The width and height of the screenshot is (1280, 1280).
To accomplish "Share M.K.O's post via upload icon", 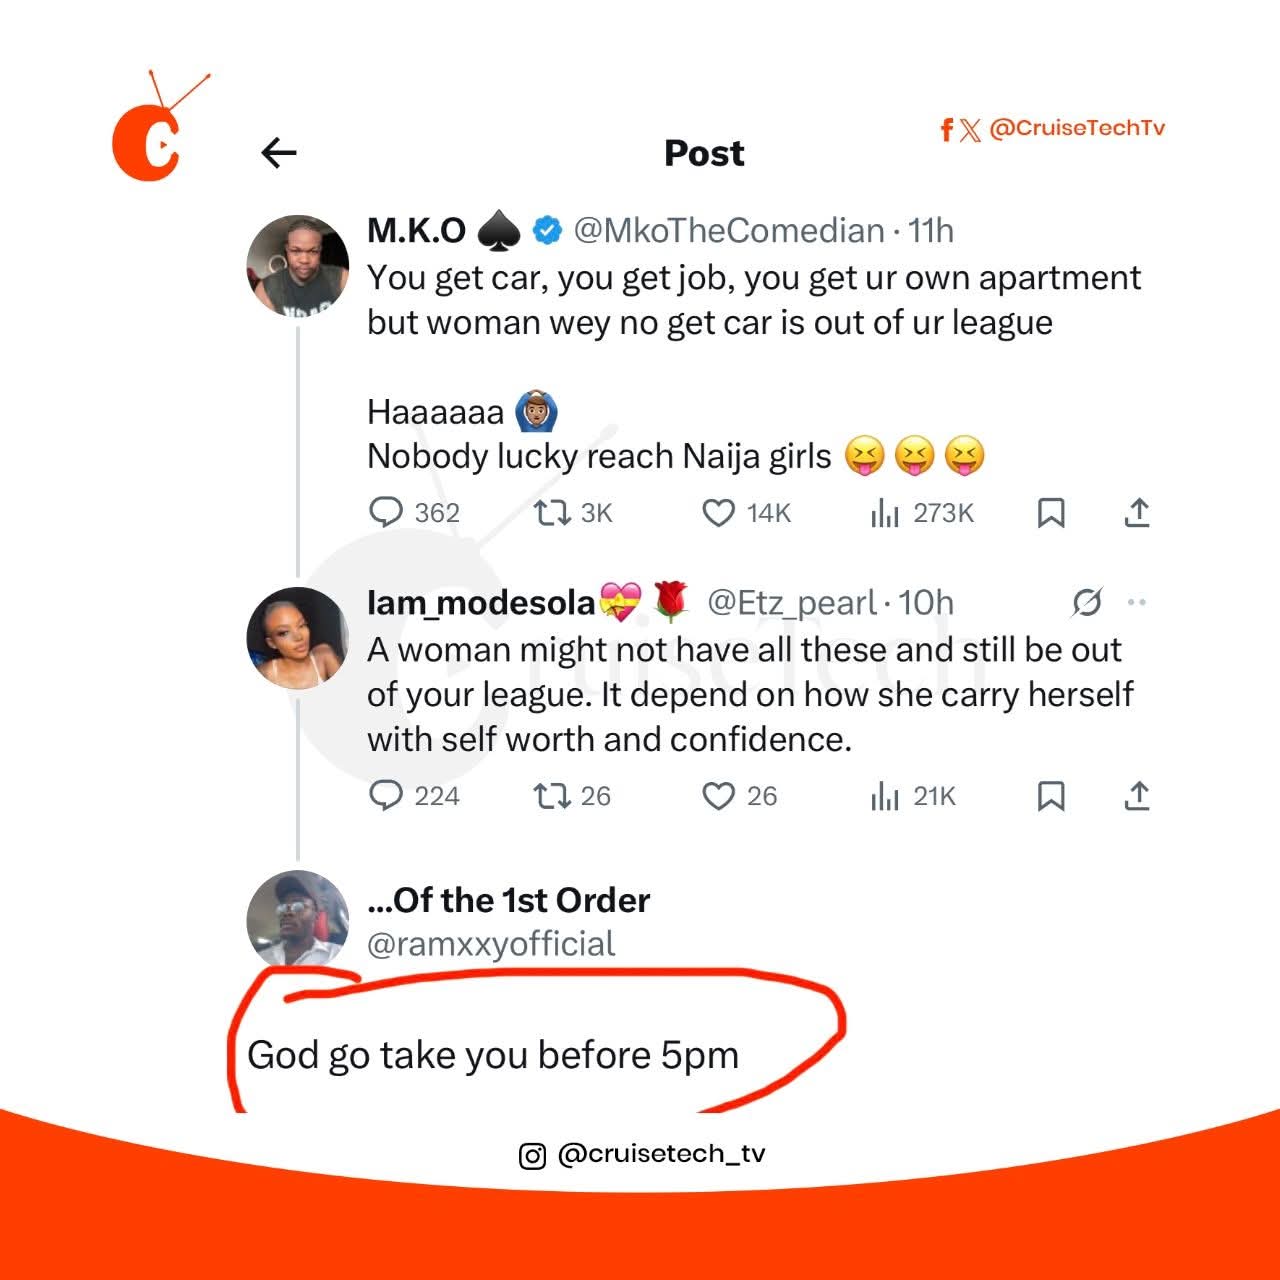I will (1137, 512).
